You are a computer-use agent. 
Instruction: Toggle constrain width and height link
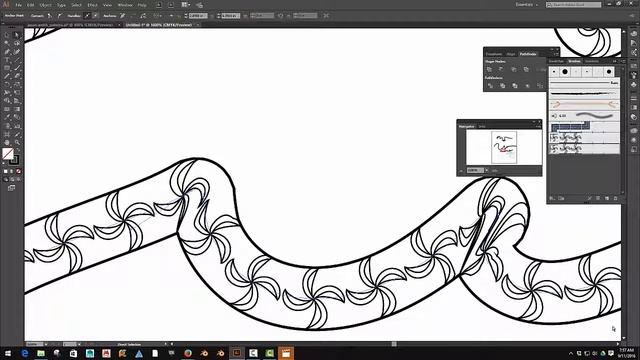point(280,16)
